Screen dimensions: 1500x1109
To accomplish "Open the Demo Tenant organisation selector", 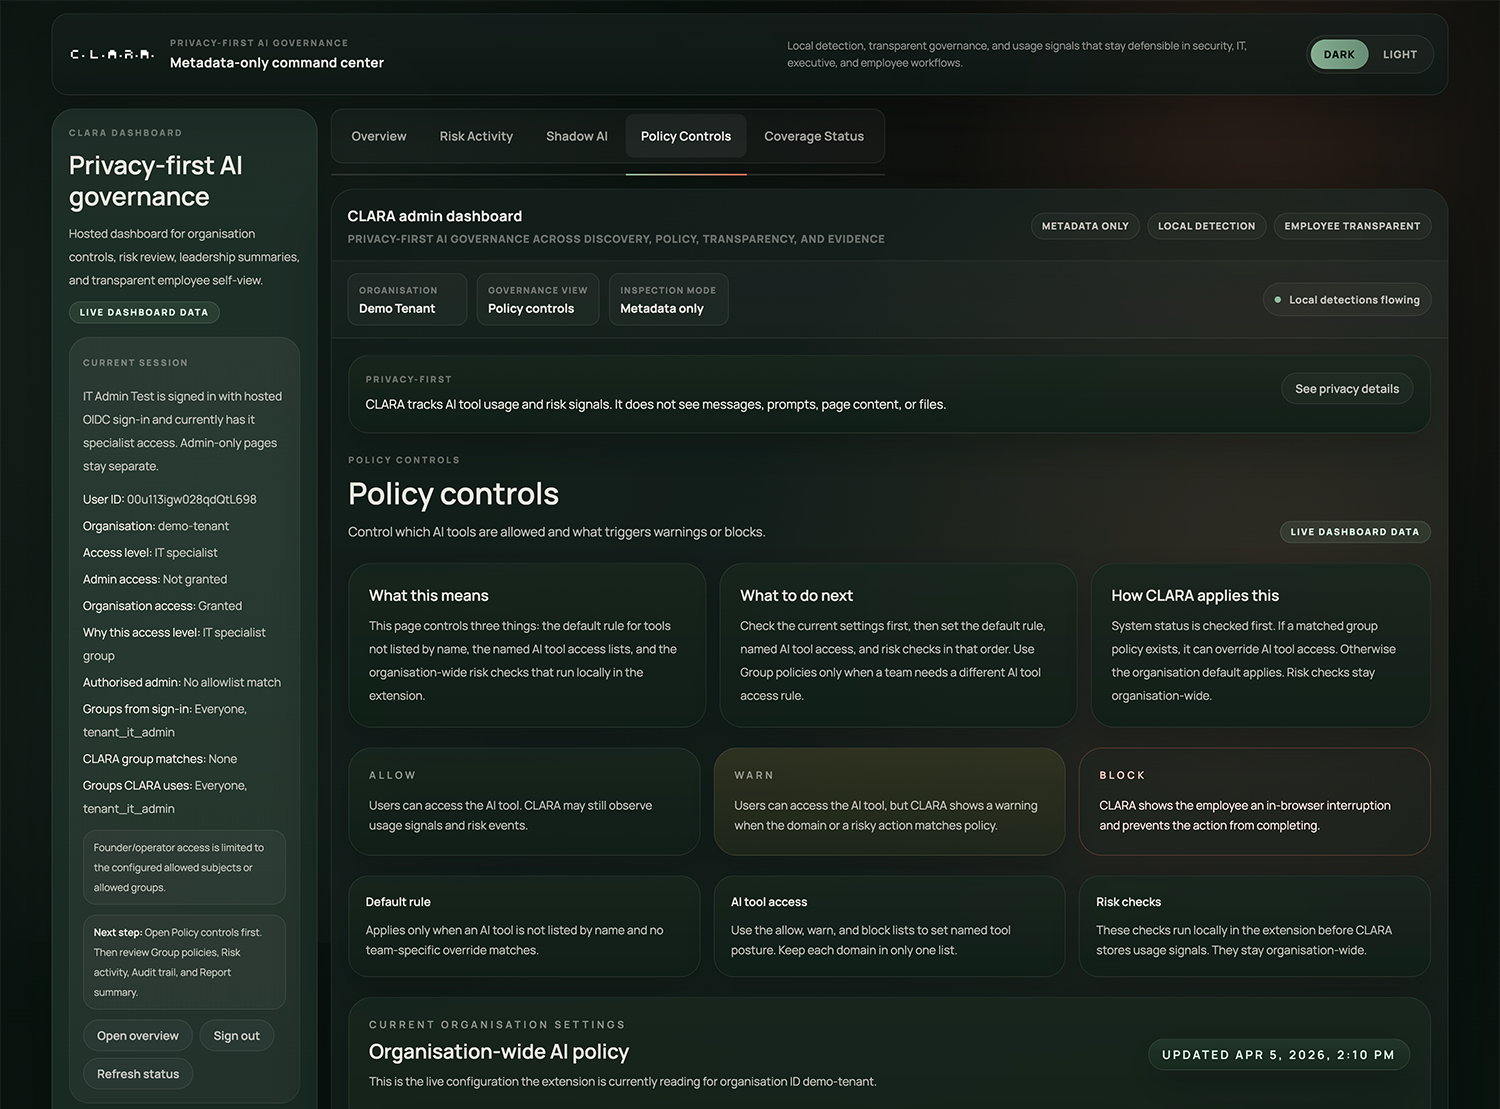I will click(x=406, y=299).
